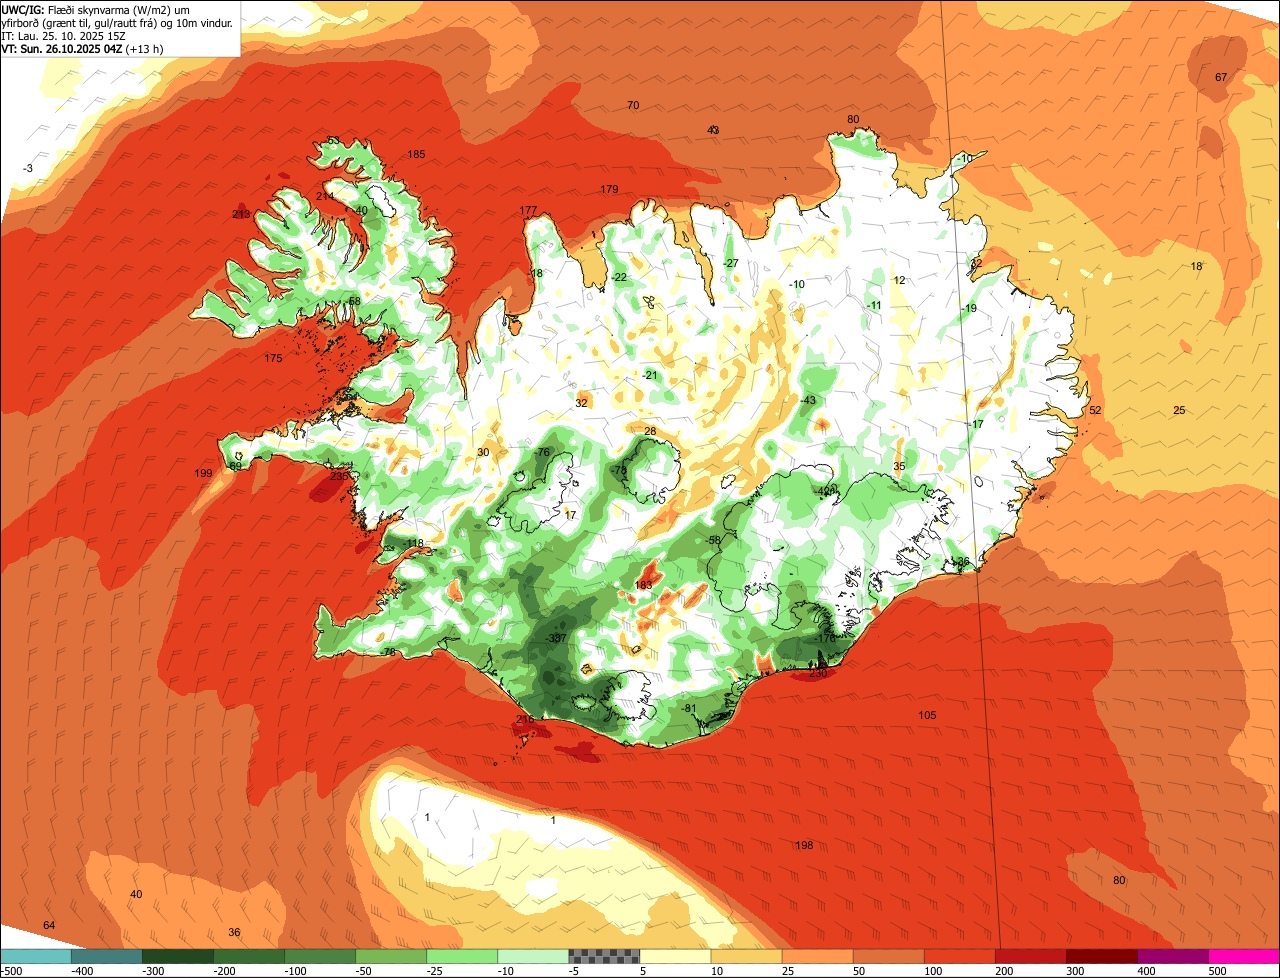Click the magenta 400 to 500 legend swatch
1280x978 pixels.
[1173, 956]
